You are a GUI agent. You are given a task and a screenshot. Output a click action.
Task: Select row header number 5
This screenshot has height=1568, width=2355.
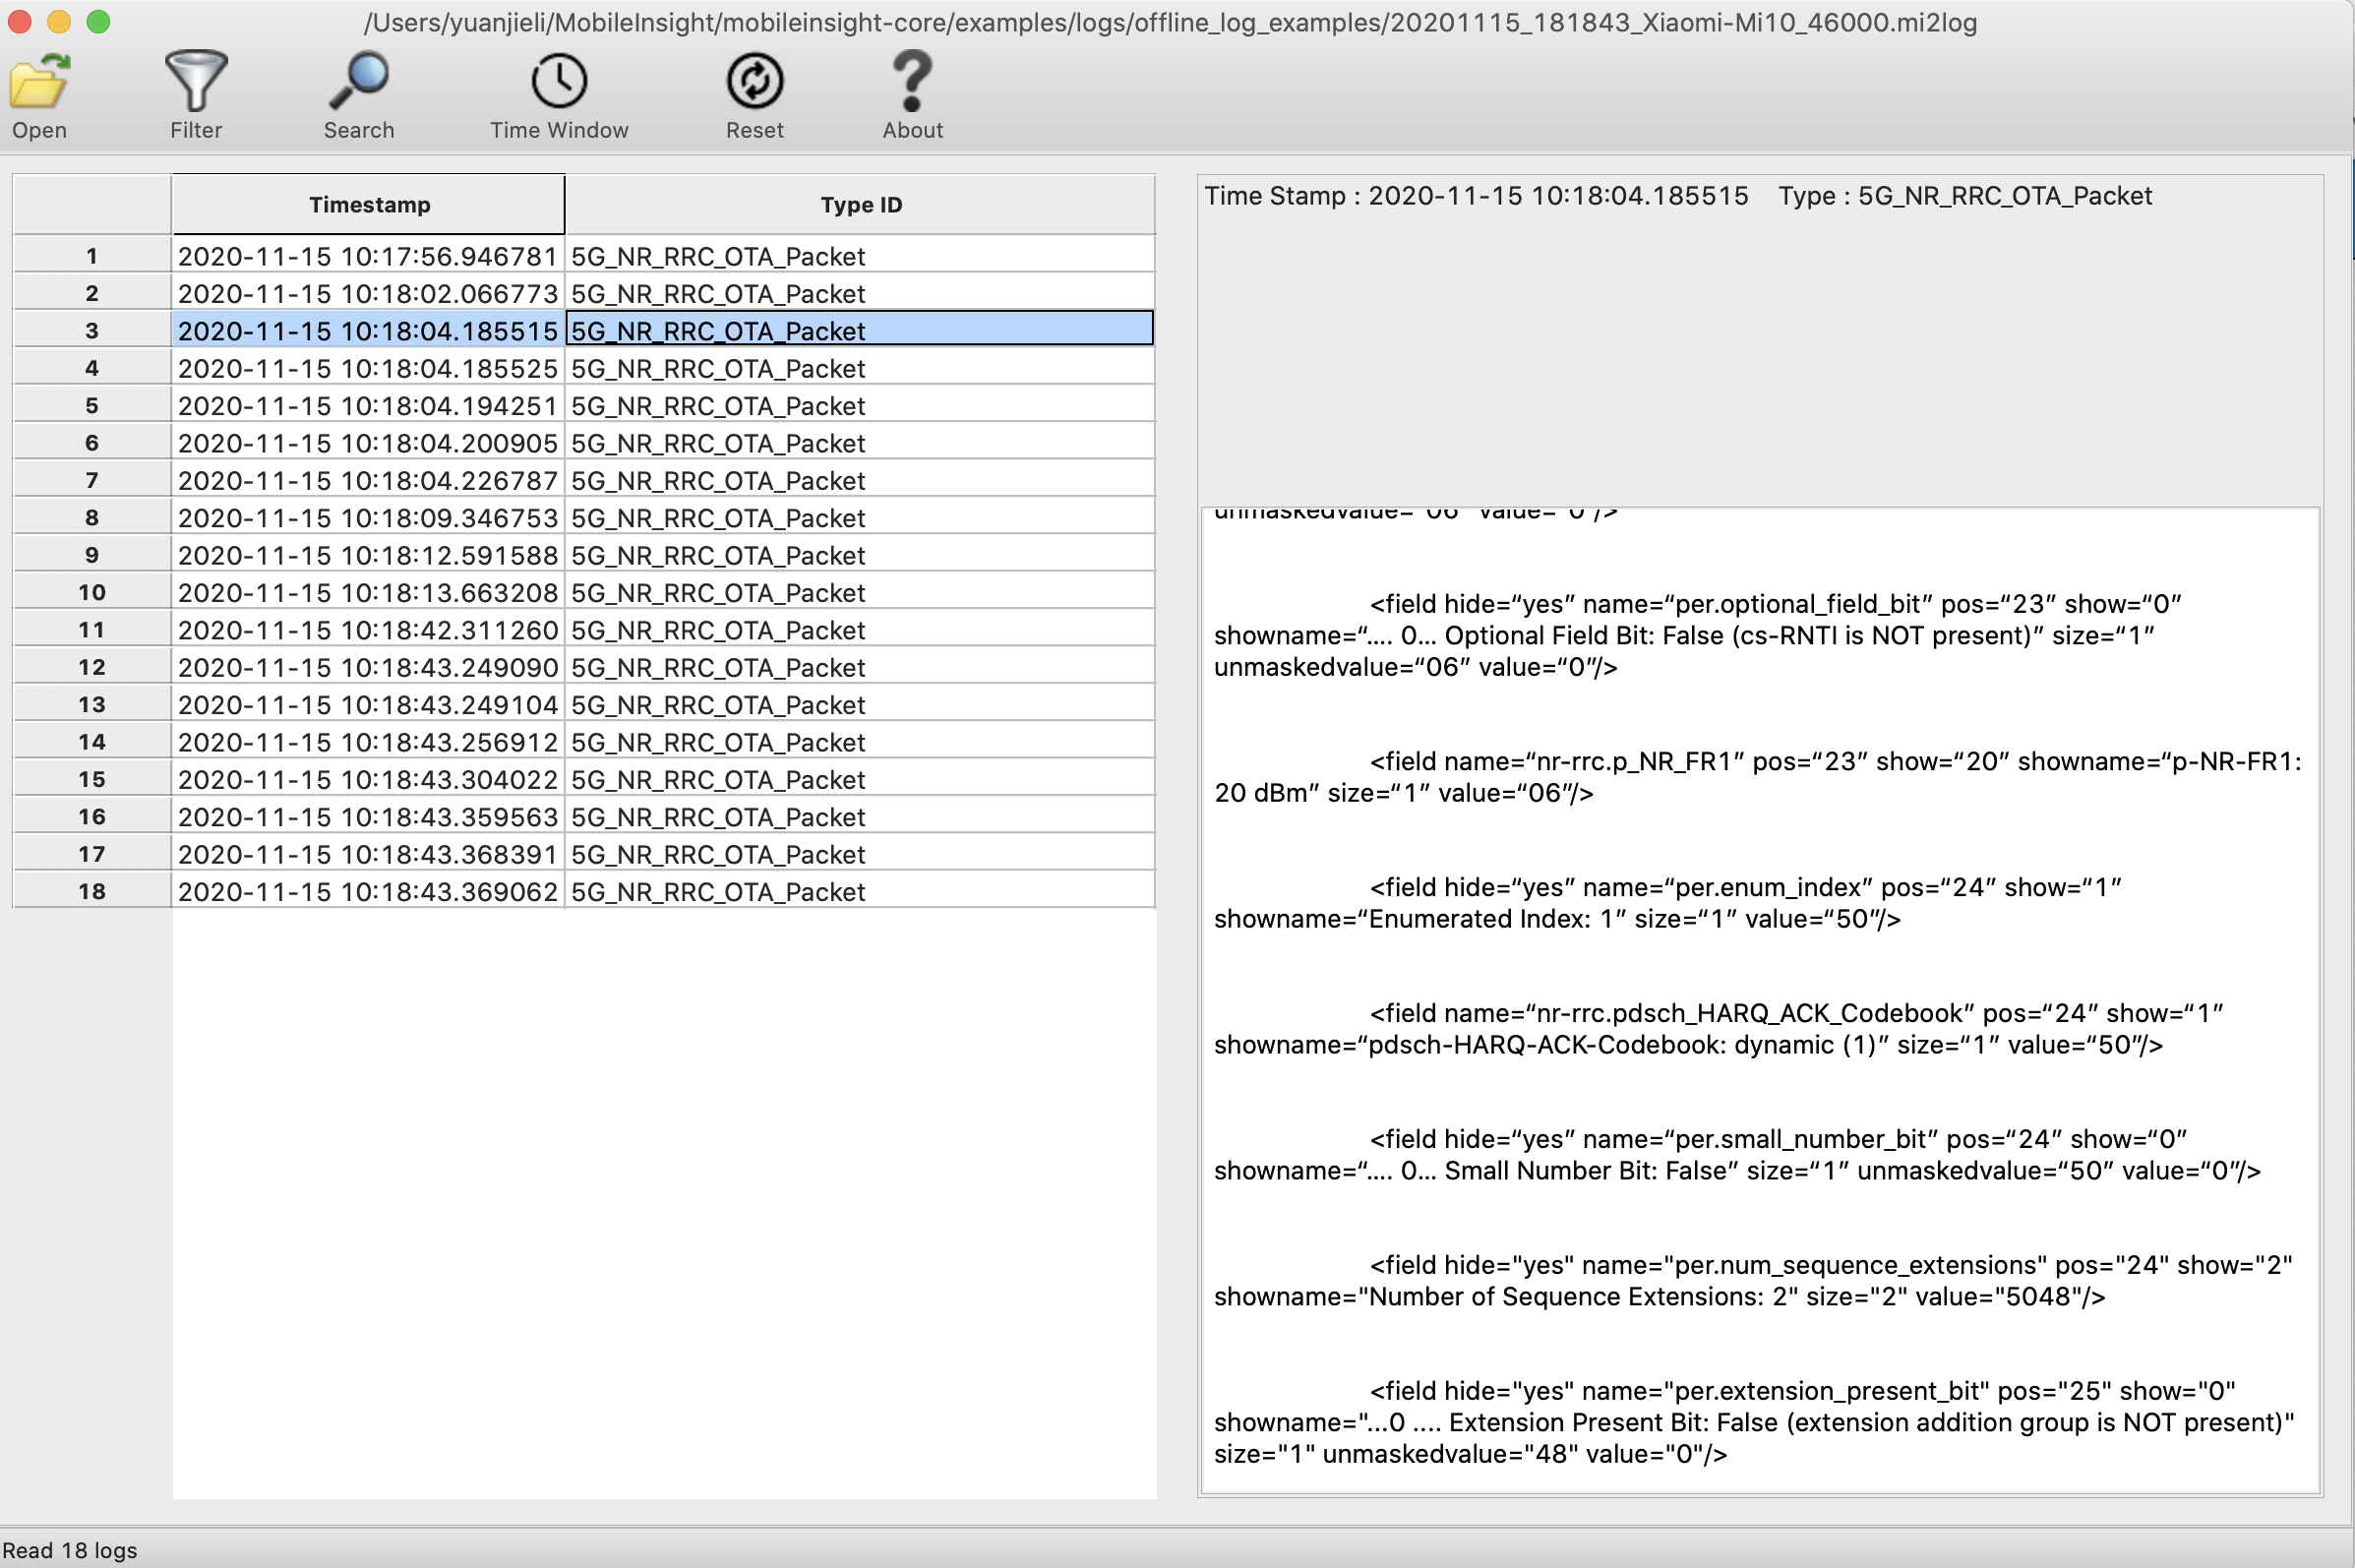click(92, 405)
